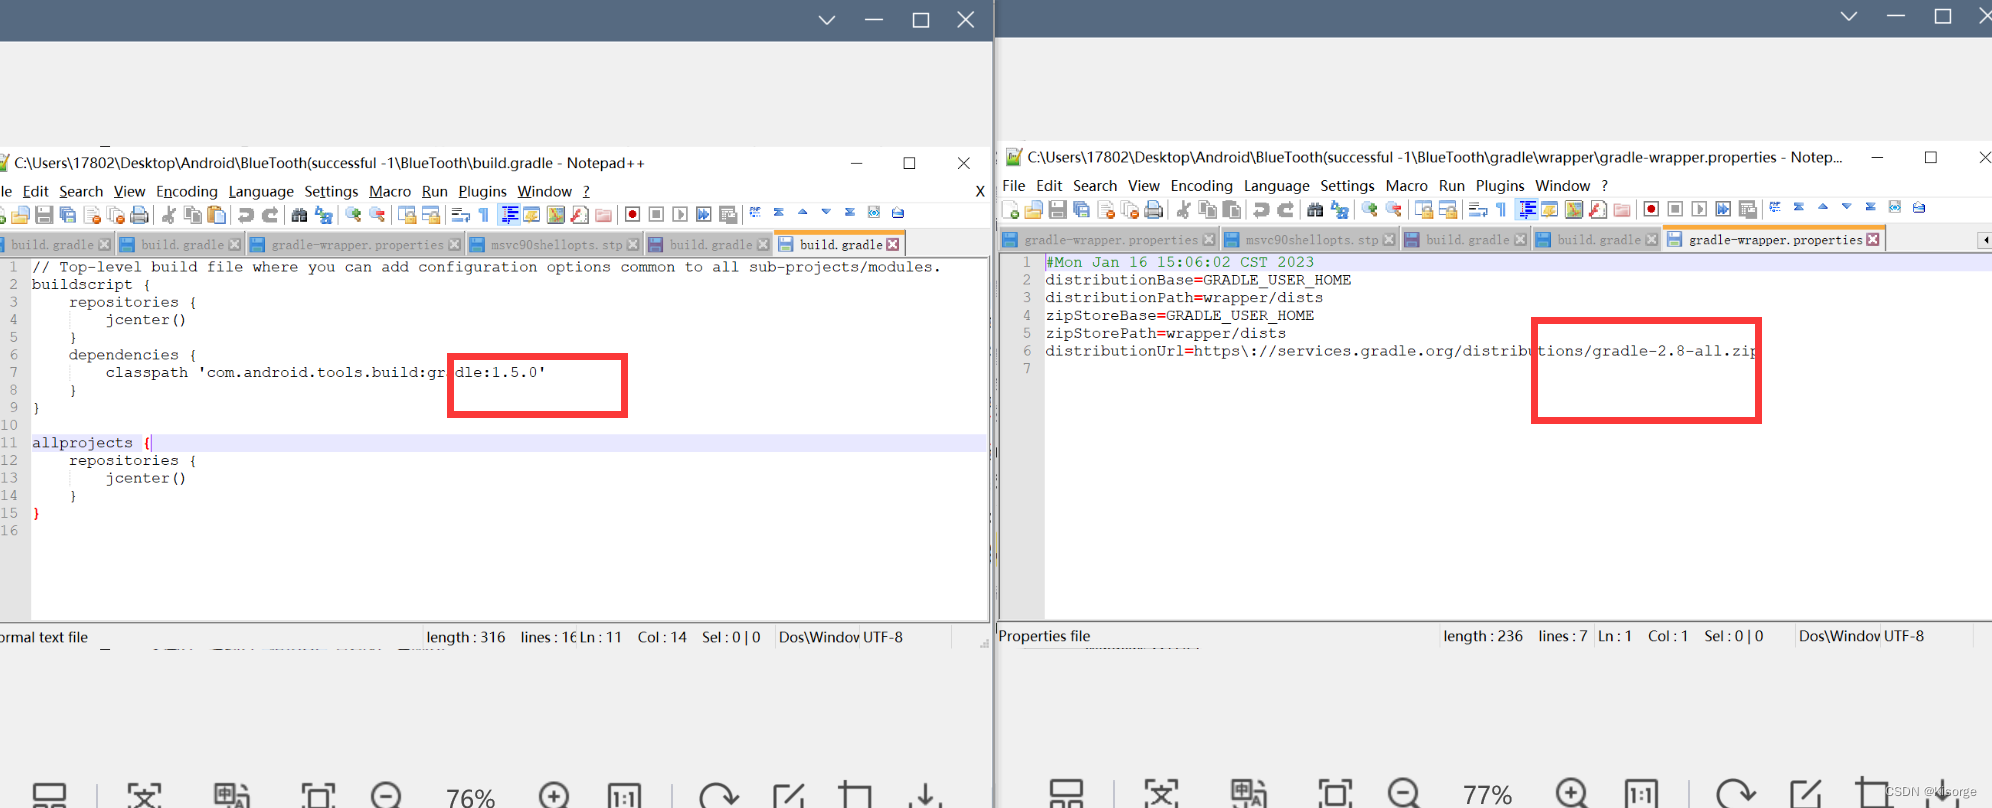
Task: Toggle Show All Characters in left Notepad++ toolbar
Action: coord(484,214)
